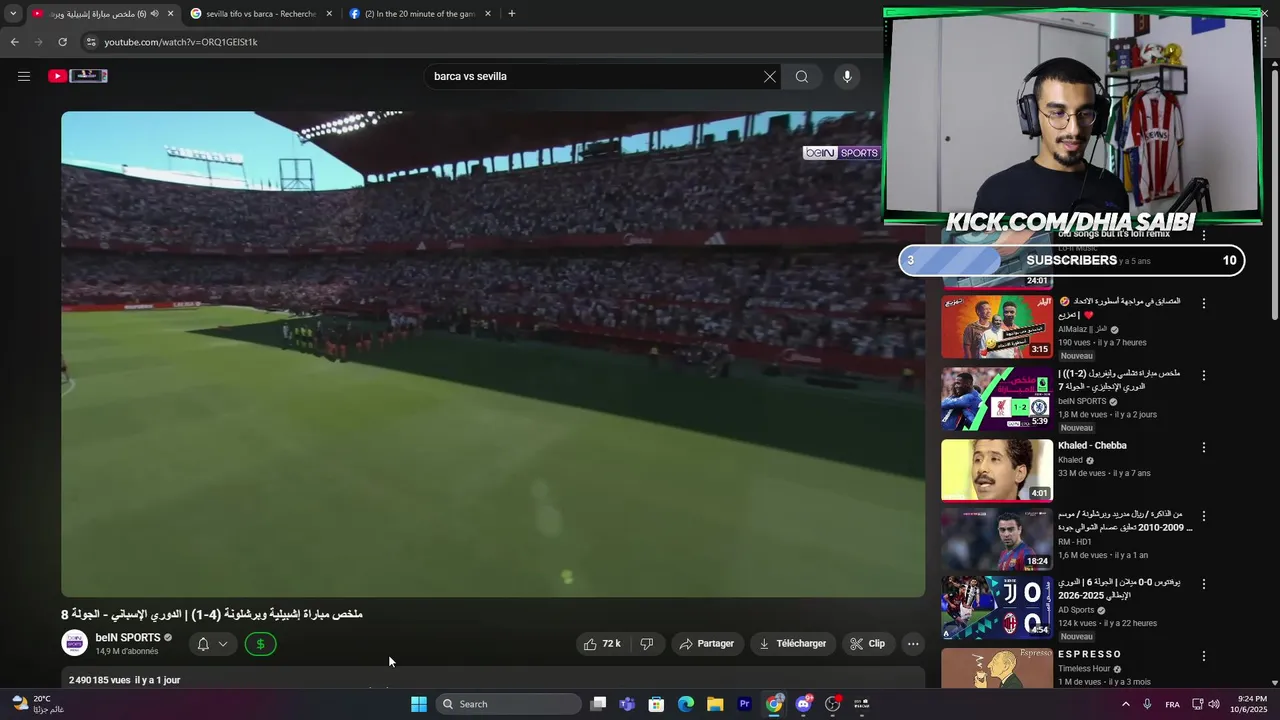Open the YouTube hamburger guide menu
The height and width of the screenshot is (720, 1280).
(x=24, y=76)
